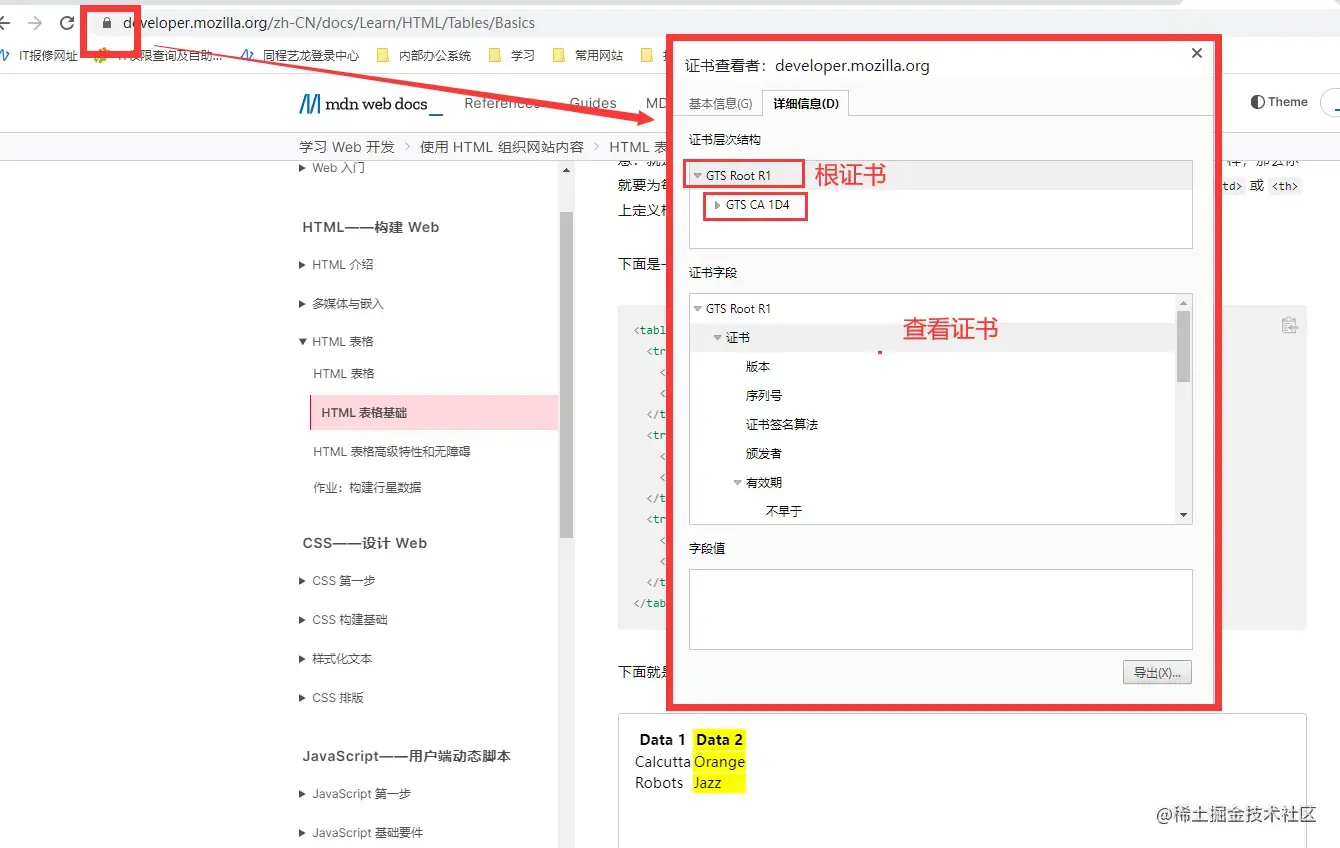Expand the CSS 排版 sidebar section
Screen dimensions: 1340x848
point(303,698)
